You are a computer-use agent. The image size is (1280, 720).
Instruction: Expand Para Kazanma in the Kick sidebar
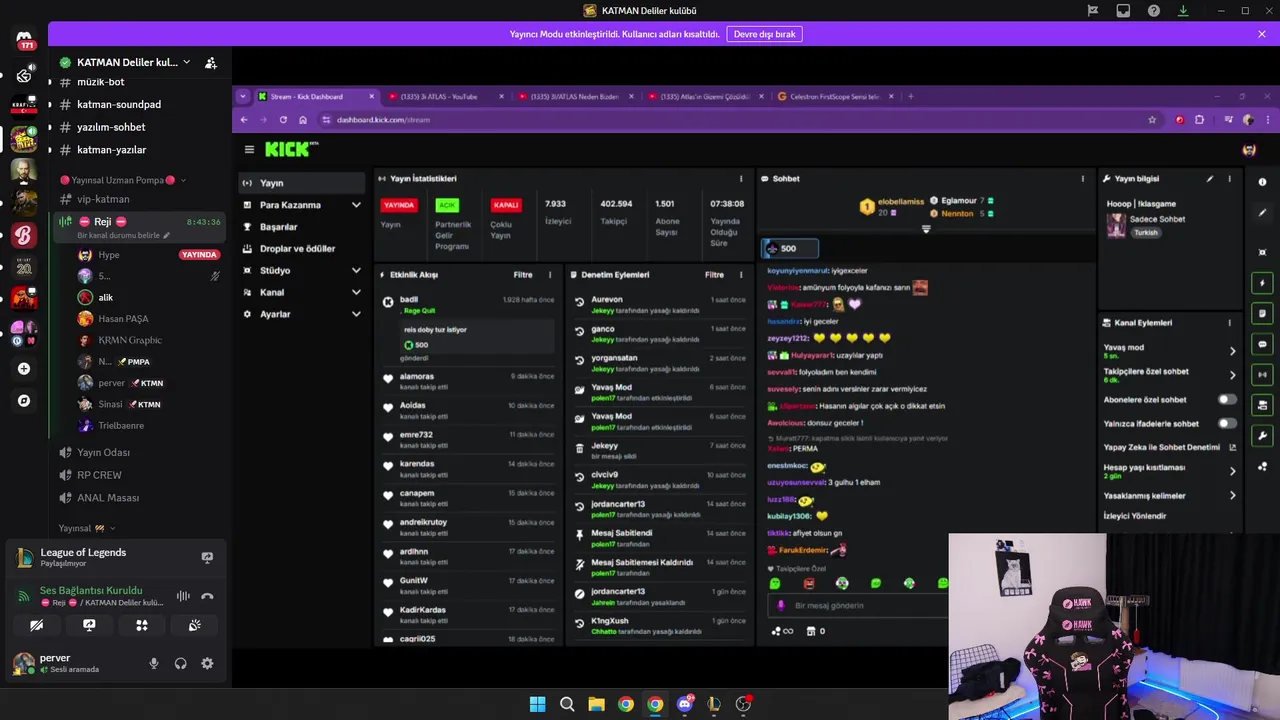355,205
